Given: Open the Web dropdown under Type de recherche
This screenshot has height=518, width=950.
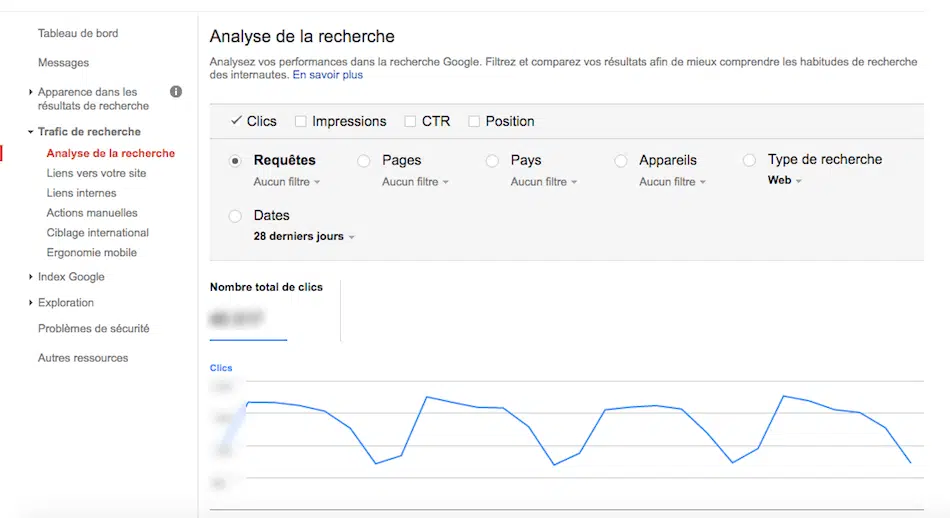Looking at the screenshot, I should [x=785, y=181].
